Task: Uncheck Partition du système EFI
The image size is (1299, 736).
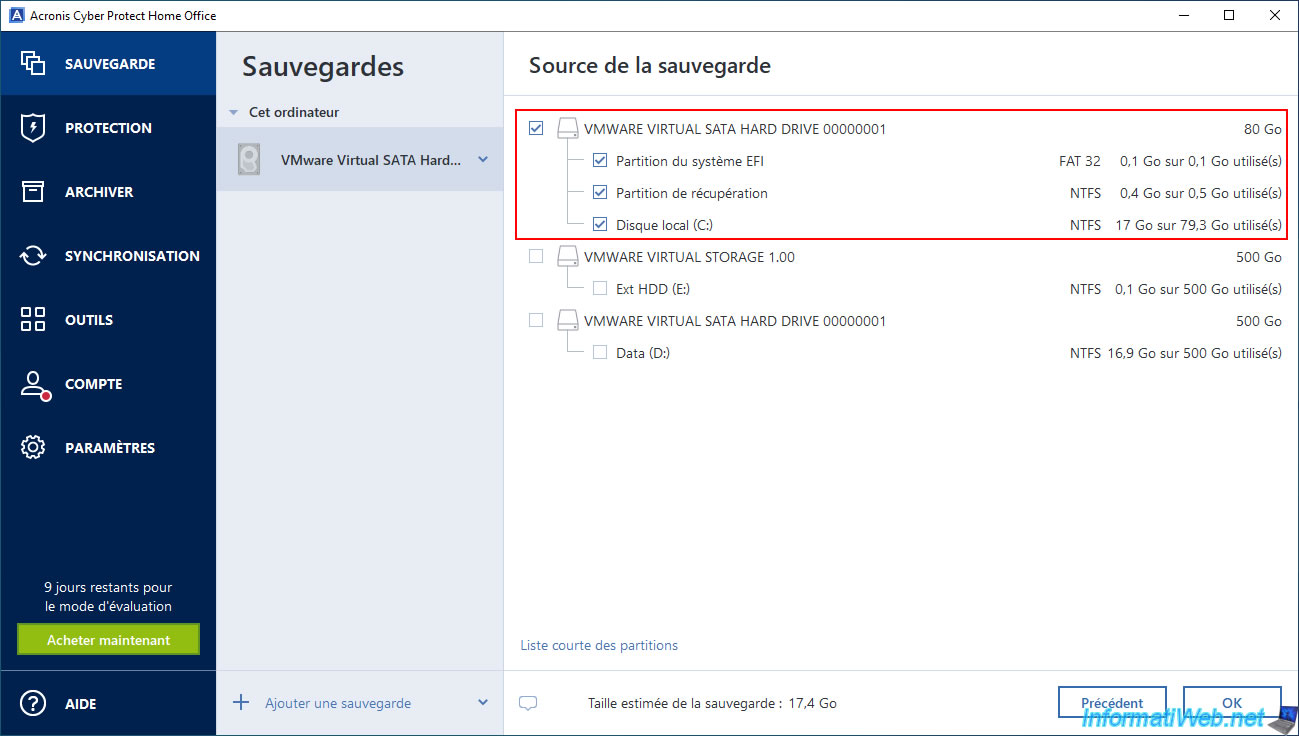Action: (x=600, y=160)
